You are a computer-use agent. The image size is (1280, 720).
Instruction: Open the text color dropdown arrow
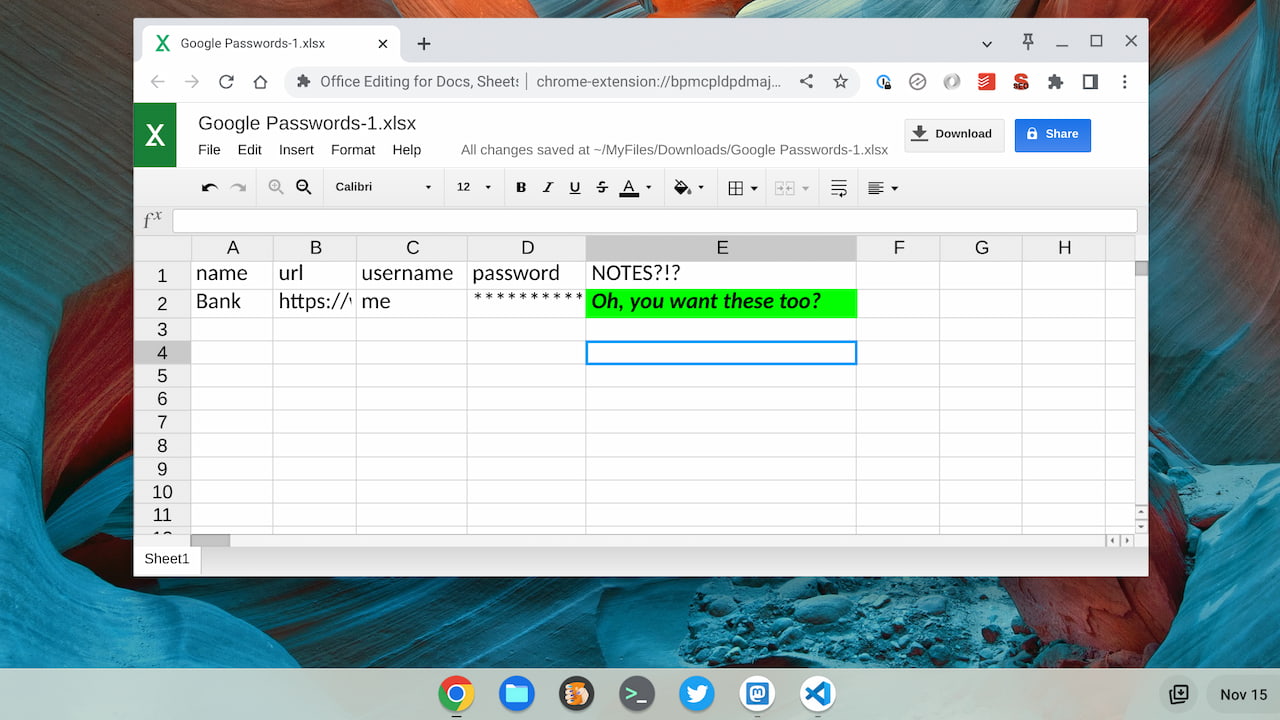(648, 187)
